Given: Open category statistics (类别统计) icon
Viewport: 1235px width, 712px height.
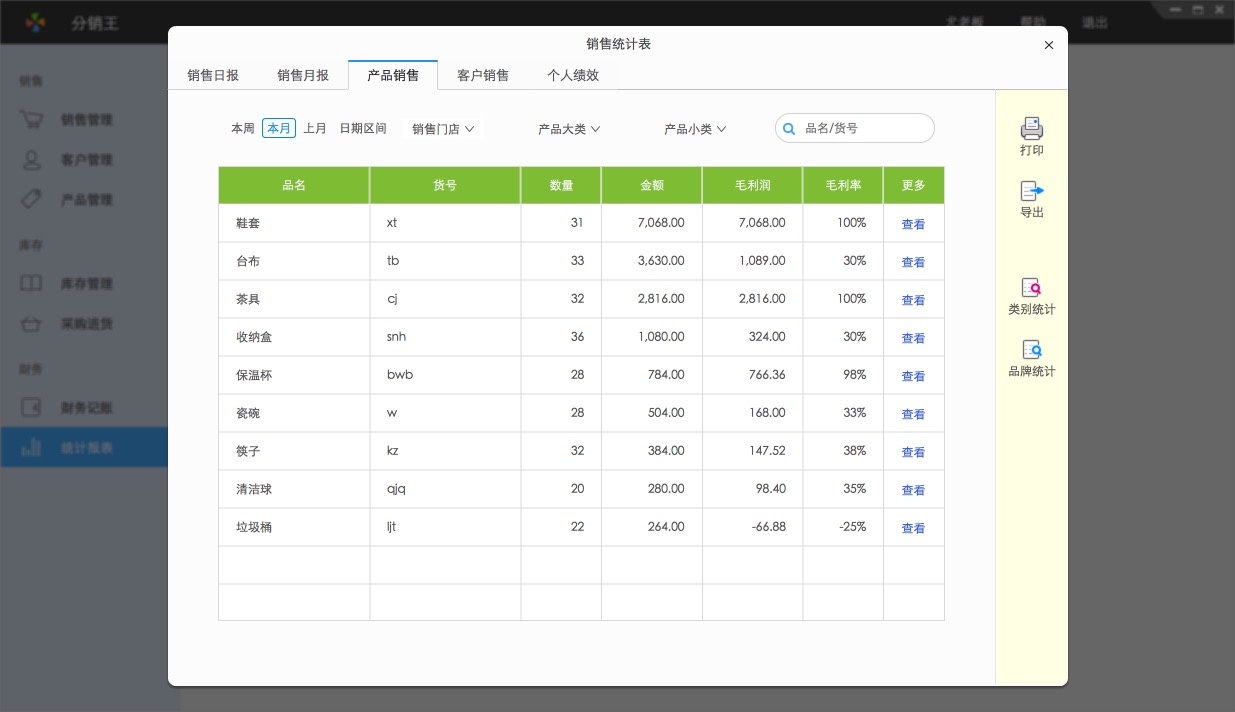Looking at the screenshot, I should coord(1031,288).
